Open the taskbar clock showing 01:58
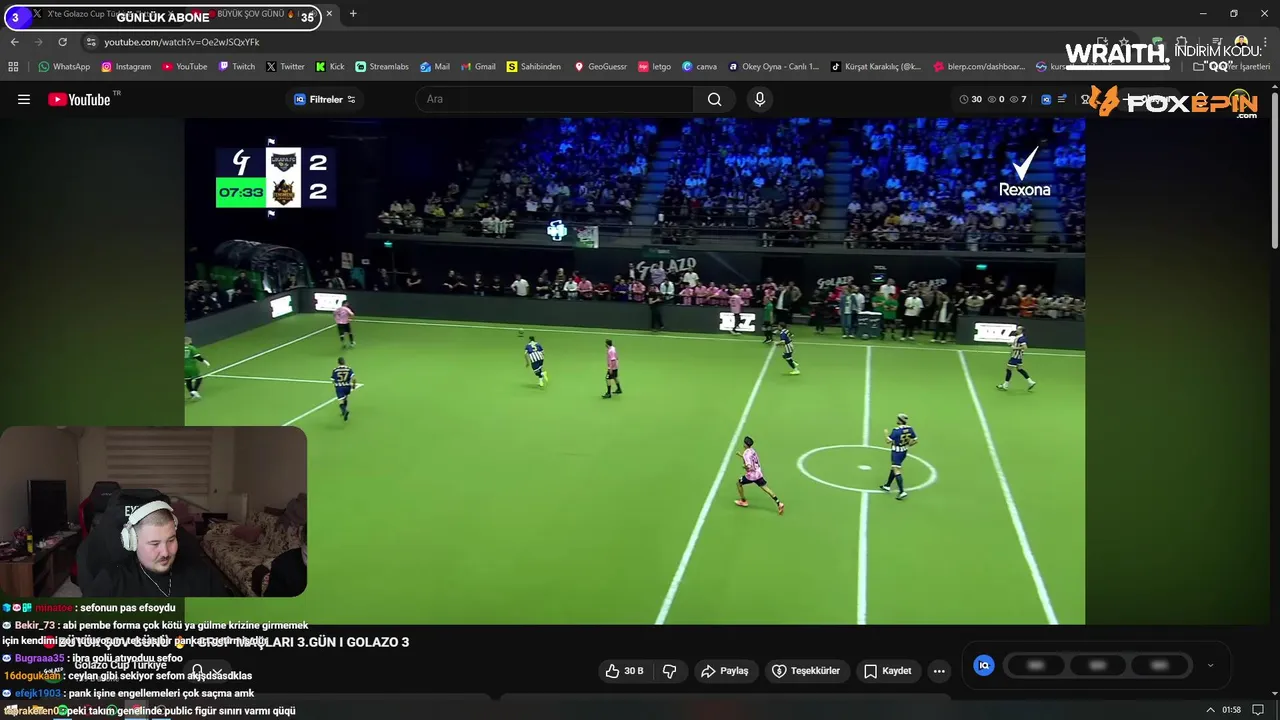Screen dimensions: 1280x720 tap(1232, 710)
